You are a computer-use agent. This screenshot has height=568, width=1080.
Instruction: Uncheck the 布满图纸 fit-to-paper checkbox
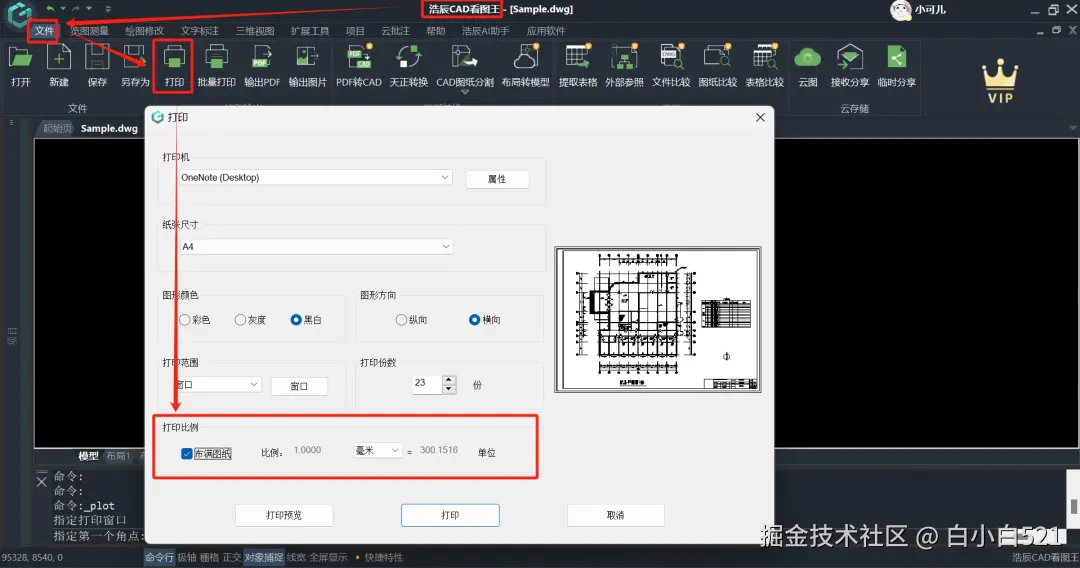pos(187,453)
